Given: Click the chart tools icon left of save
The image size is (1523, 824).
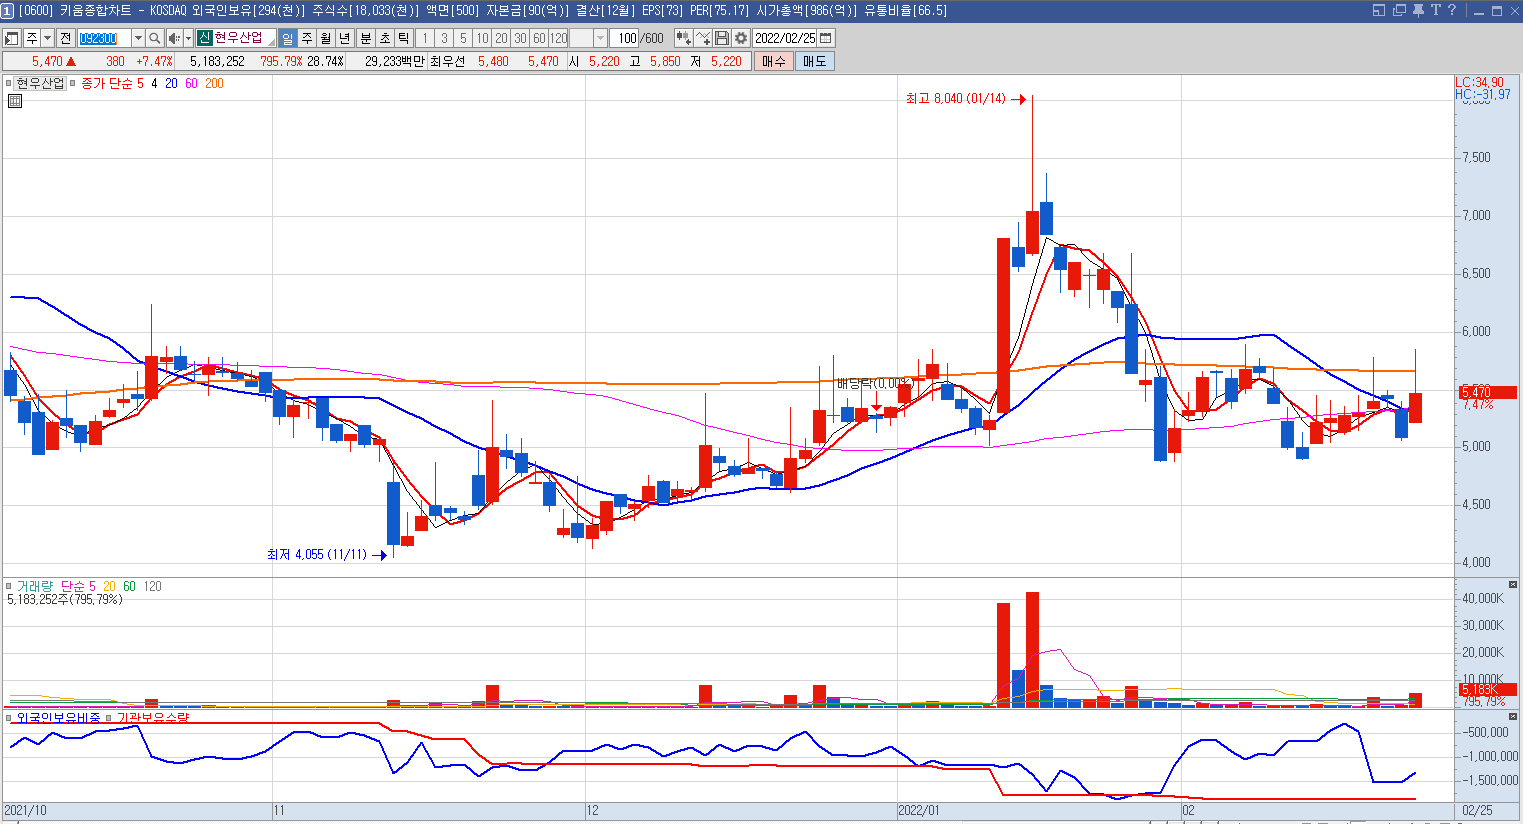Looking at the screenshot, I should point(683,38).
